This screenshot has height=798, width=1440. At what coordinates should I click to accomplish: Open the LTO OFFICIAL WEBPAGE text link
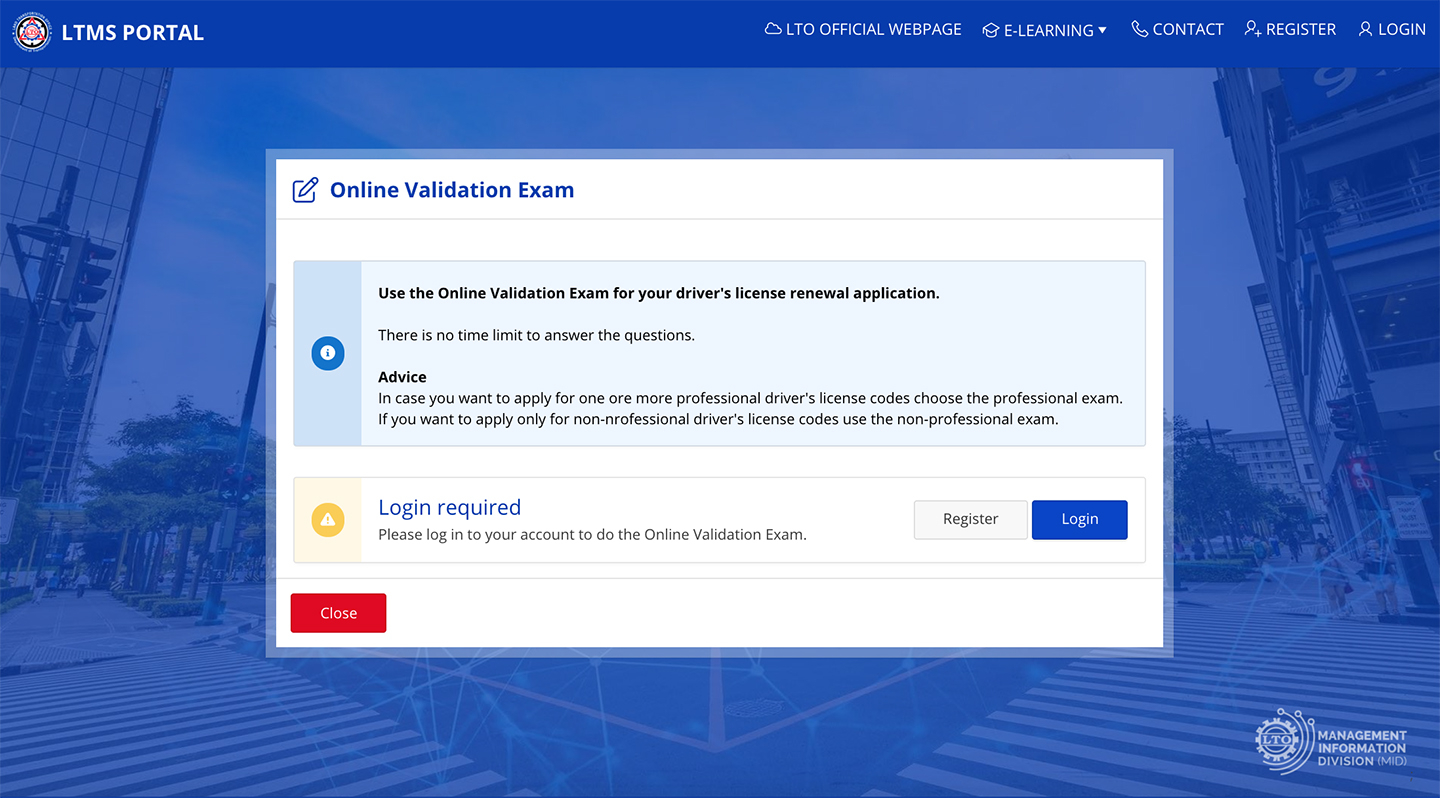coord(873,30)
